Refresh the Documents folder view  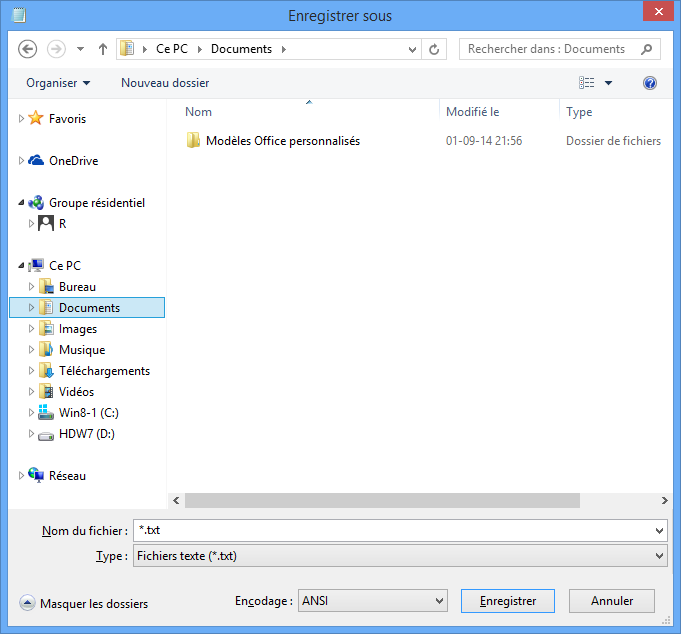(x=434, y=49)
